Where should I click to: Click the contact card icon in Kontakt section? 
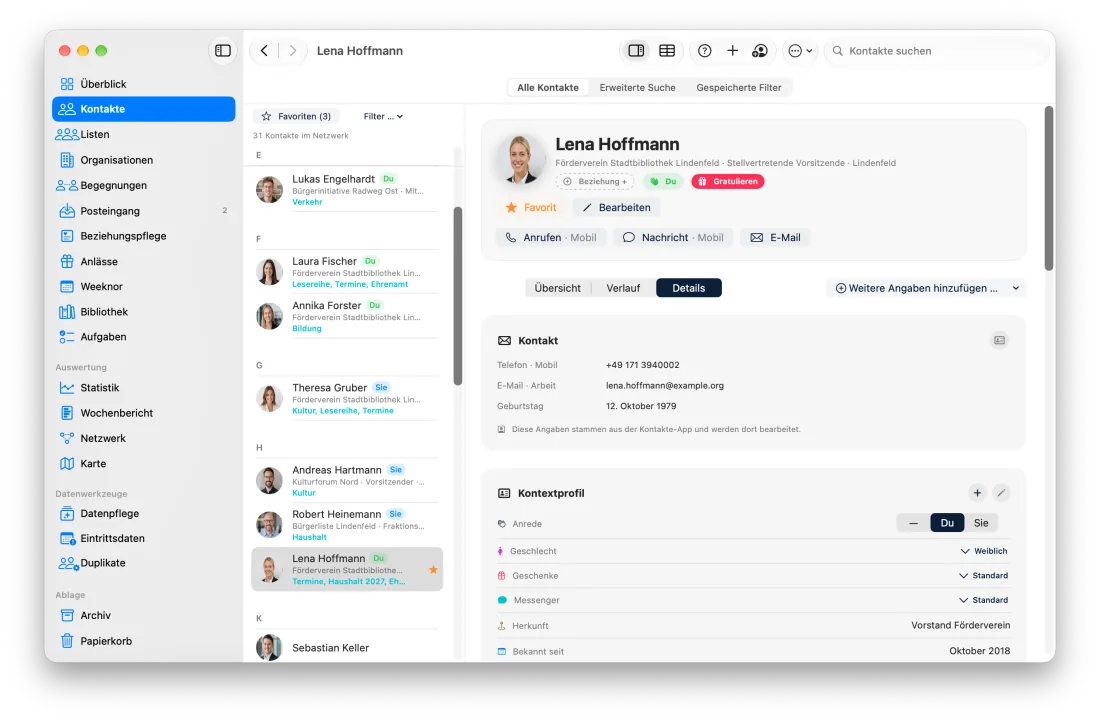pyautogui.click(x=1000, y=340)
